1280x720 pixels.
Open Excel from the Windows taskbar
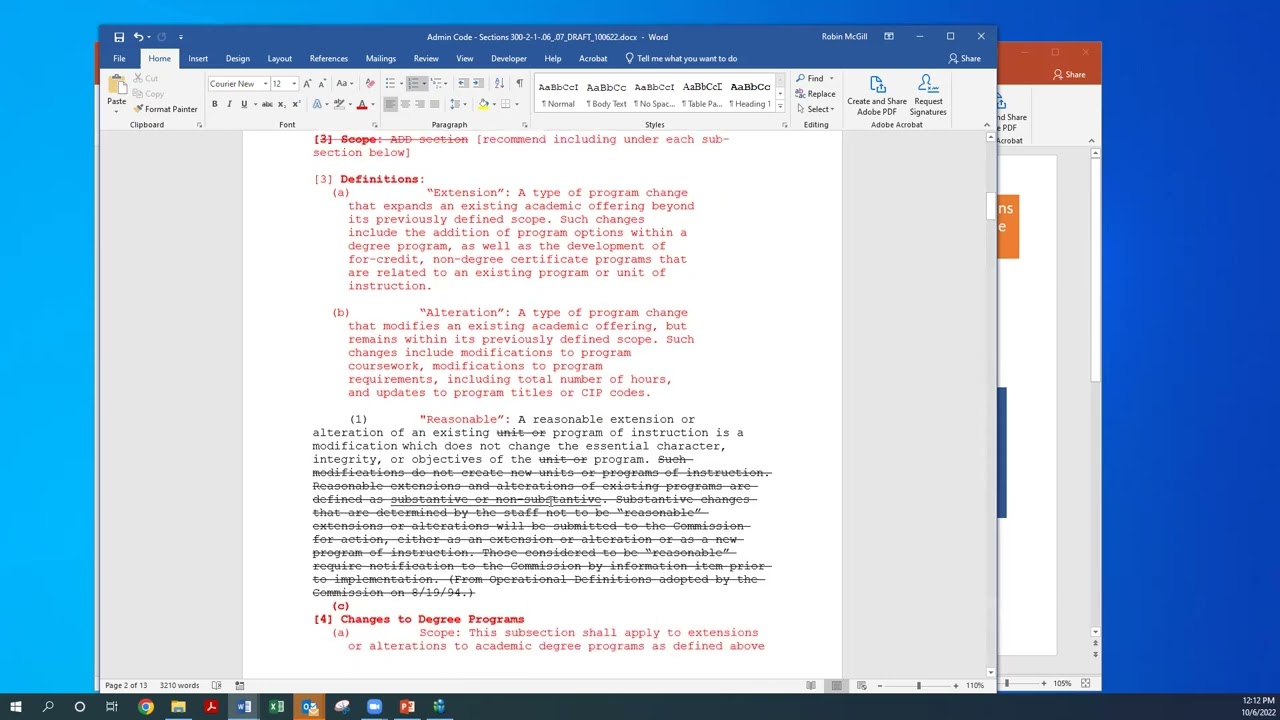[x=276, y=707]
